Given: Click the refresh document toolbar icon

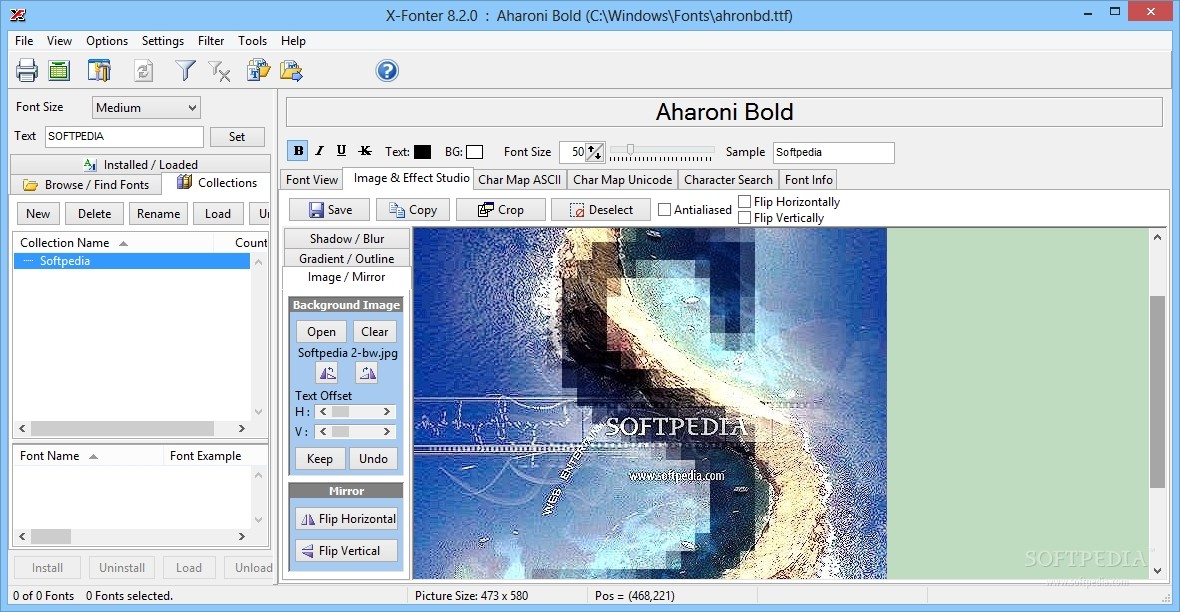Looking at the screenshot, I should (x=143, y=71).
